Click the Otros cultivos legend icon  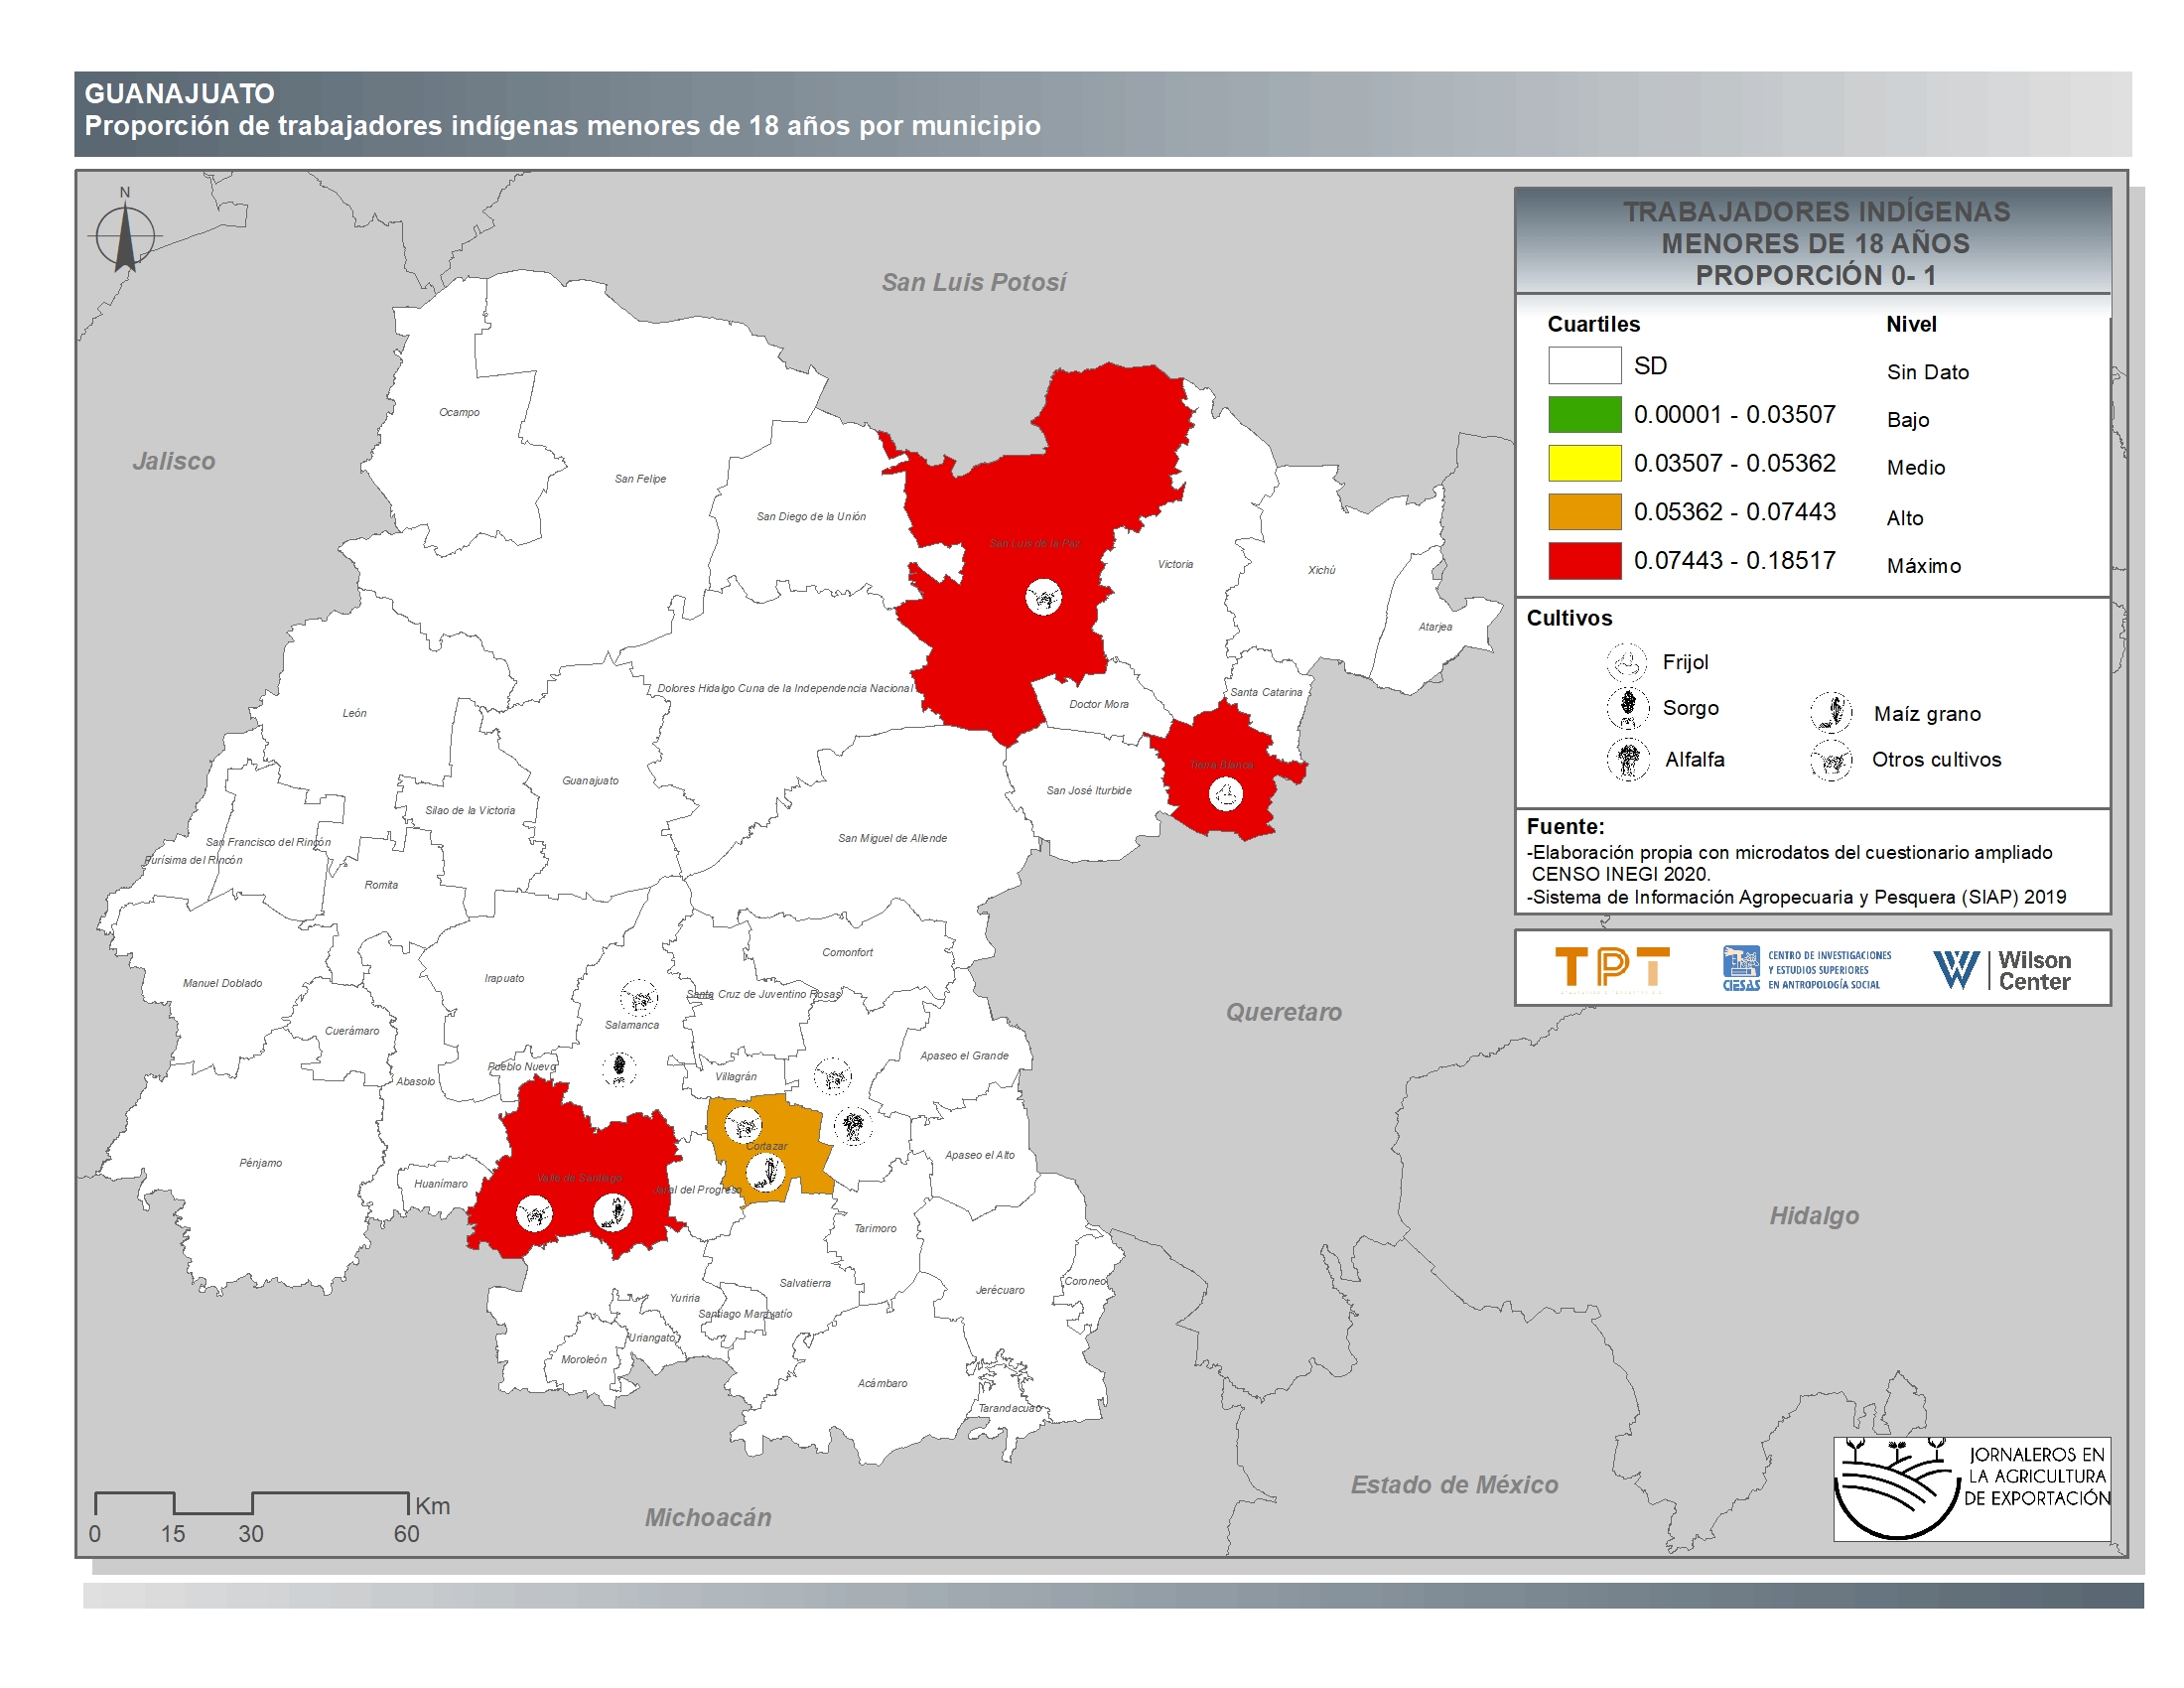click(x=1831, y=760)
